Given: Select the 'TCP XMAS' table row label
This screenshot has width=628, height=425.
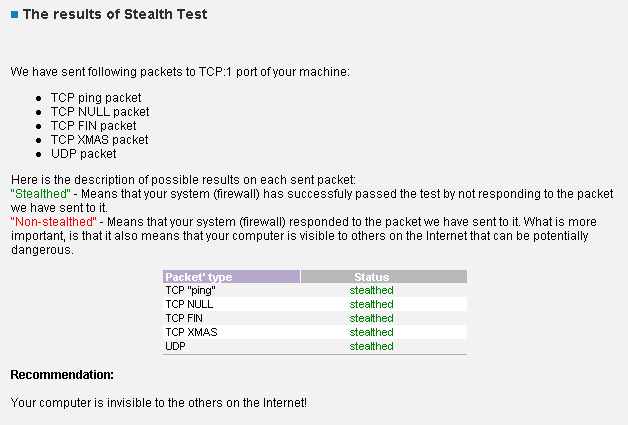Looking at the screenshot, I should [191, 332].
